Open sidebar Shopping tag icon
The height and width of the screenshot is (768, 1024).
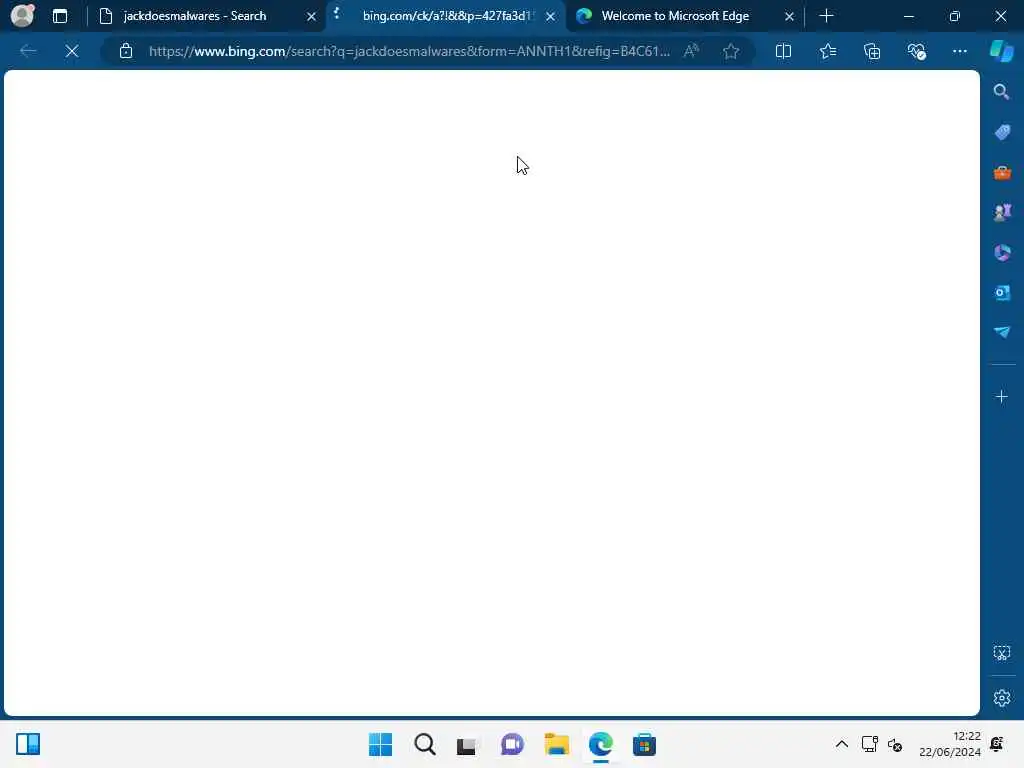[x=1002, y=132]
